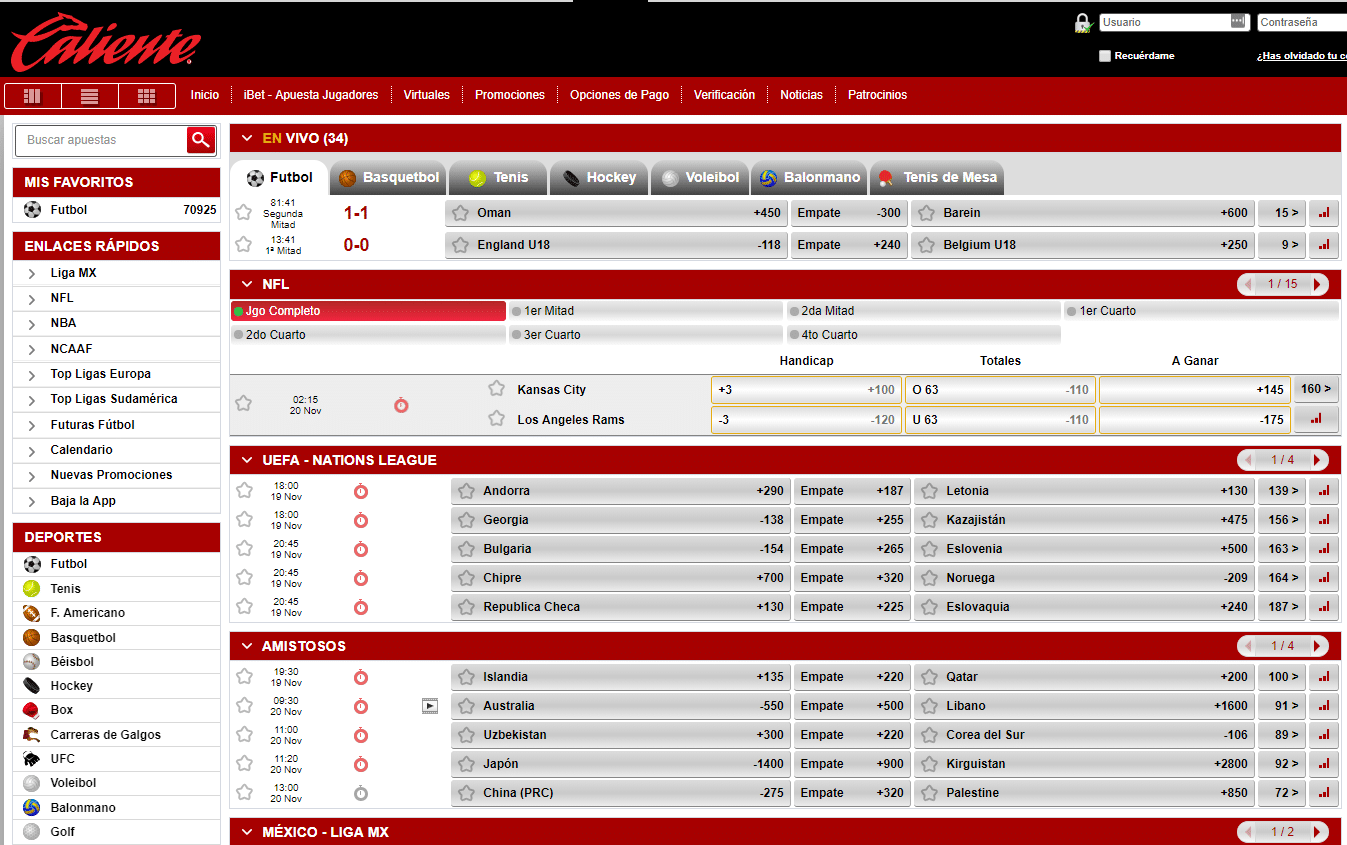Open statistics chart for Oman vs Barein
This screenshot has height=845, width=1347.
(1324, 213)
